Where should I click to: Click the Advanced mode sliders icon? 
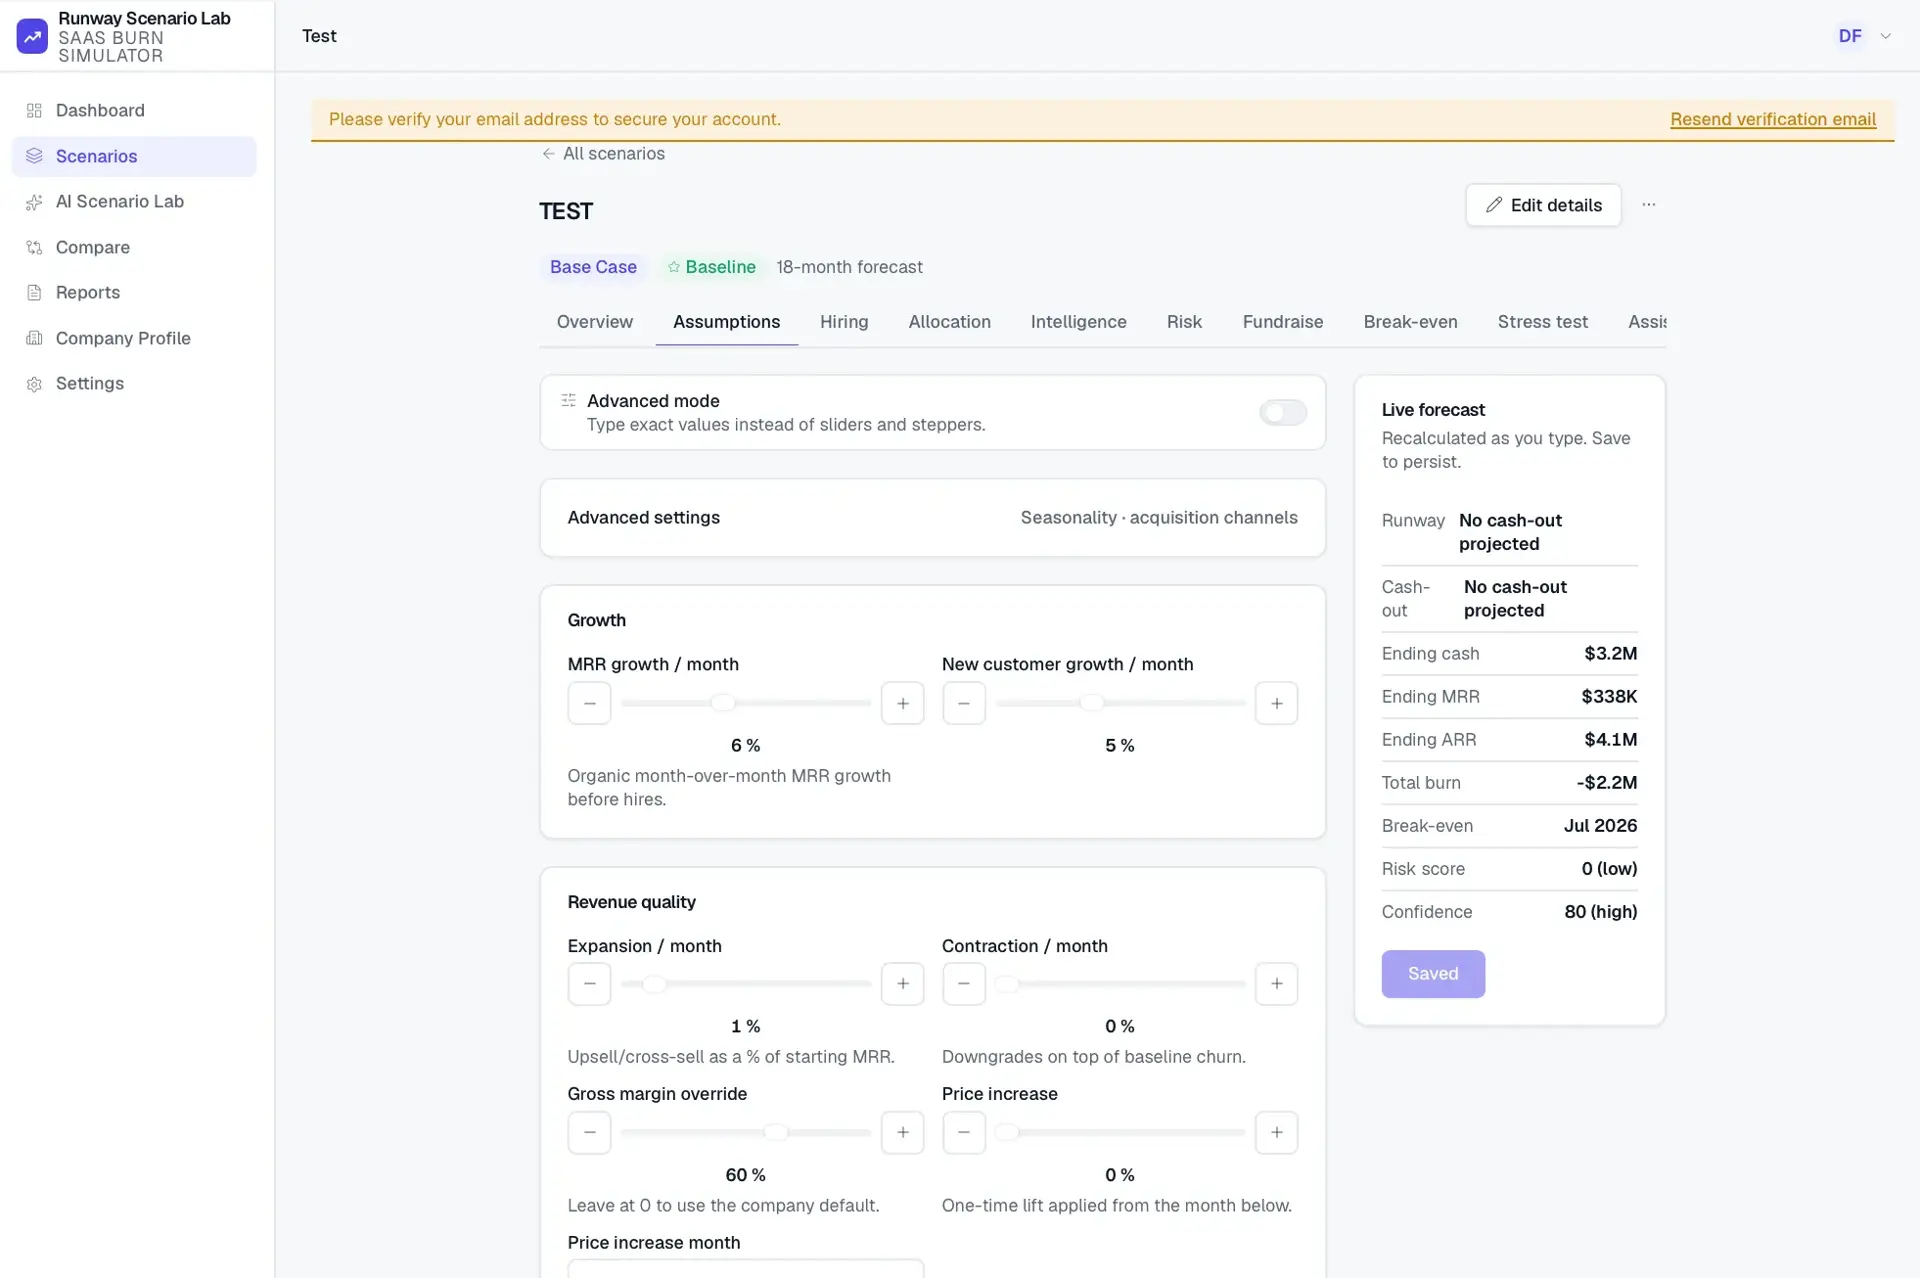coord(568,400)
